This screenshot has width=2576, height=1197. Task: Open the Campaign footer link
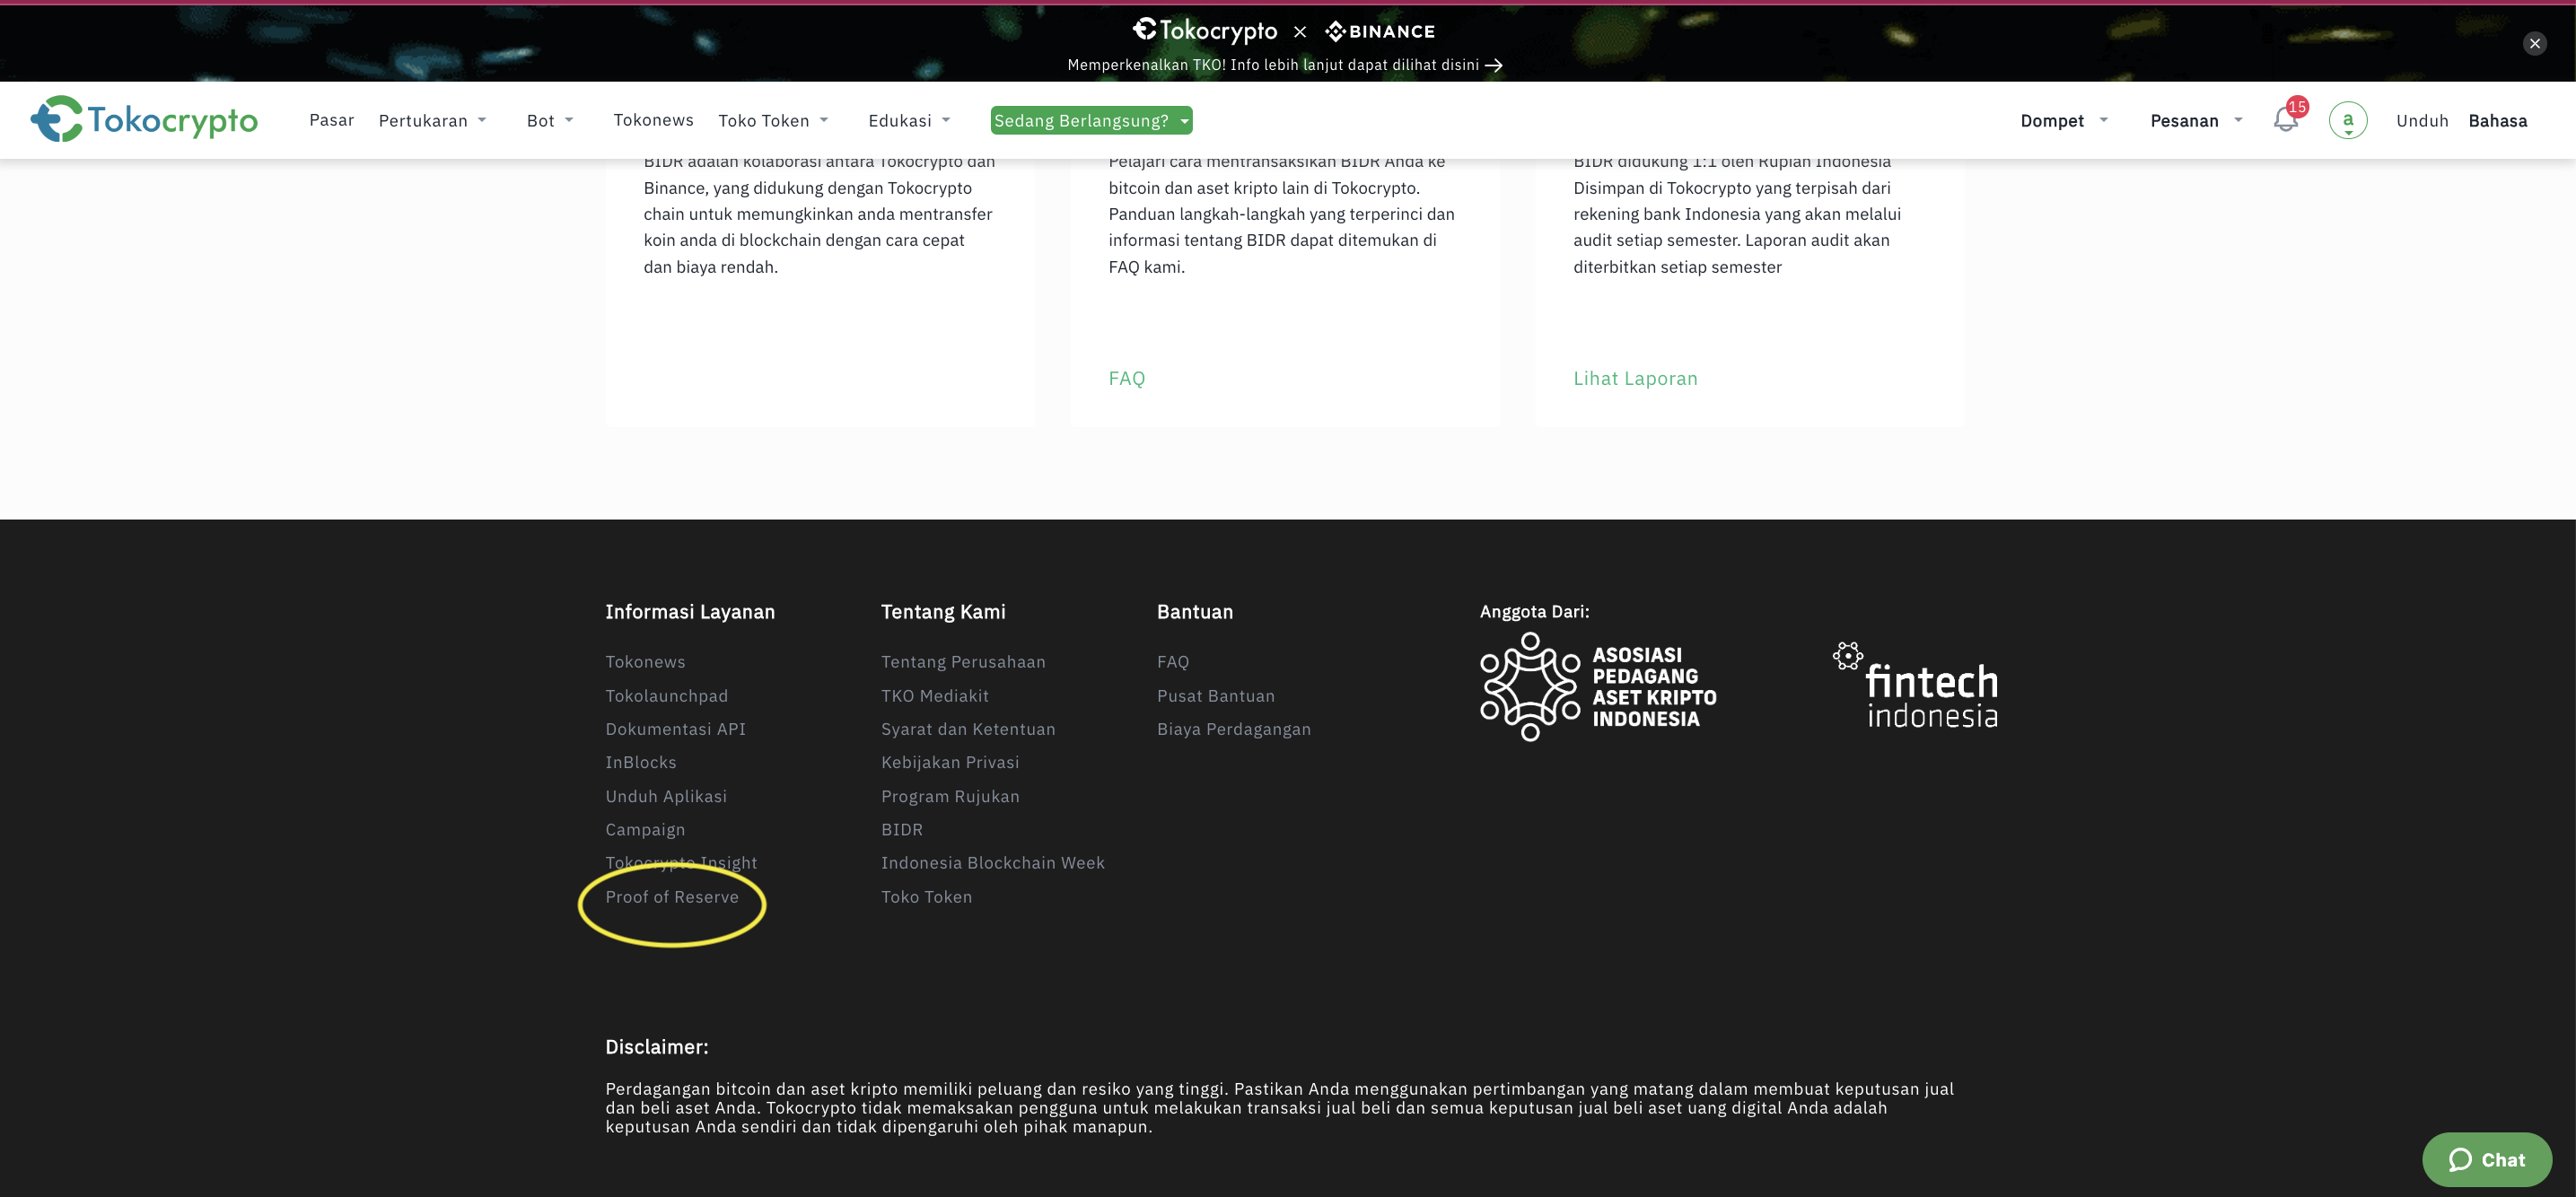point(645,830)
